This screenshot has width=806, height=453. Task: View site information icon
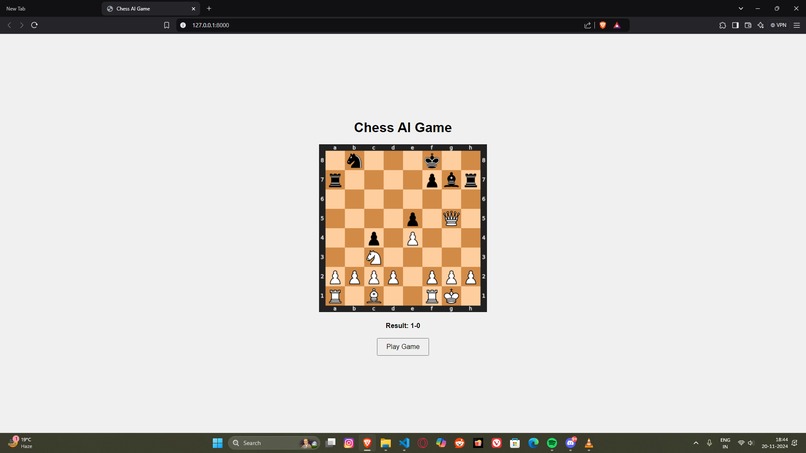point(183,25)
